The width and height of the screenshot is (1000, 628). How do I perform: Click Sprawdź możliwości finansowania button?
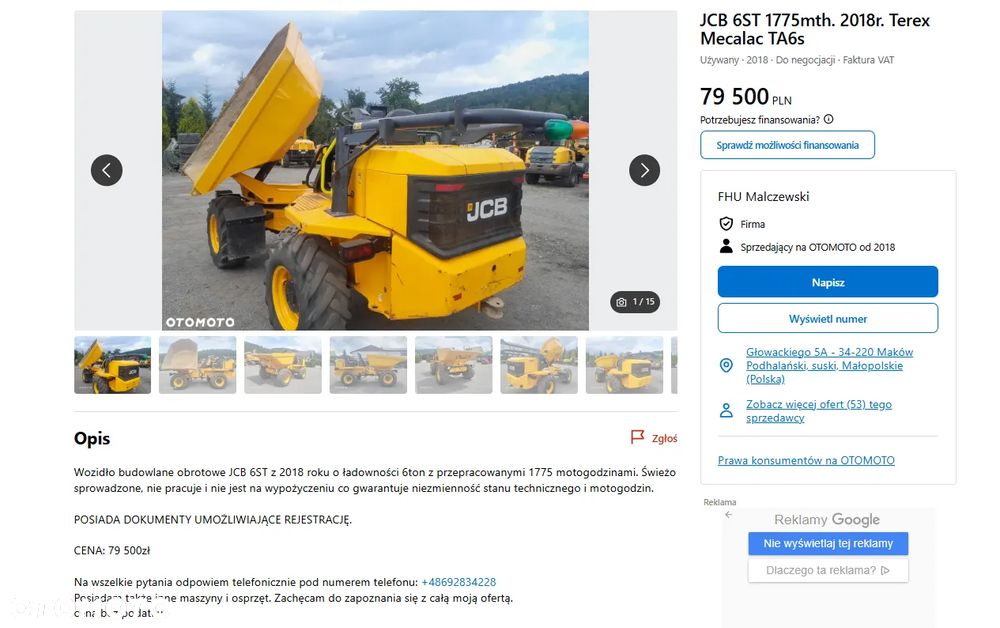pos(787,145)
